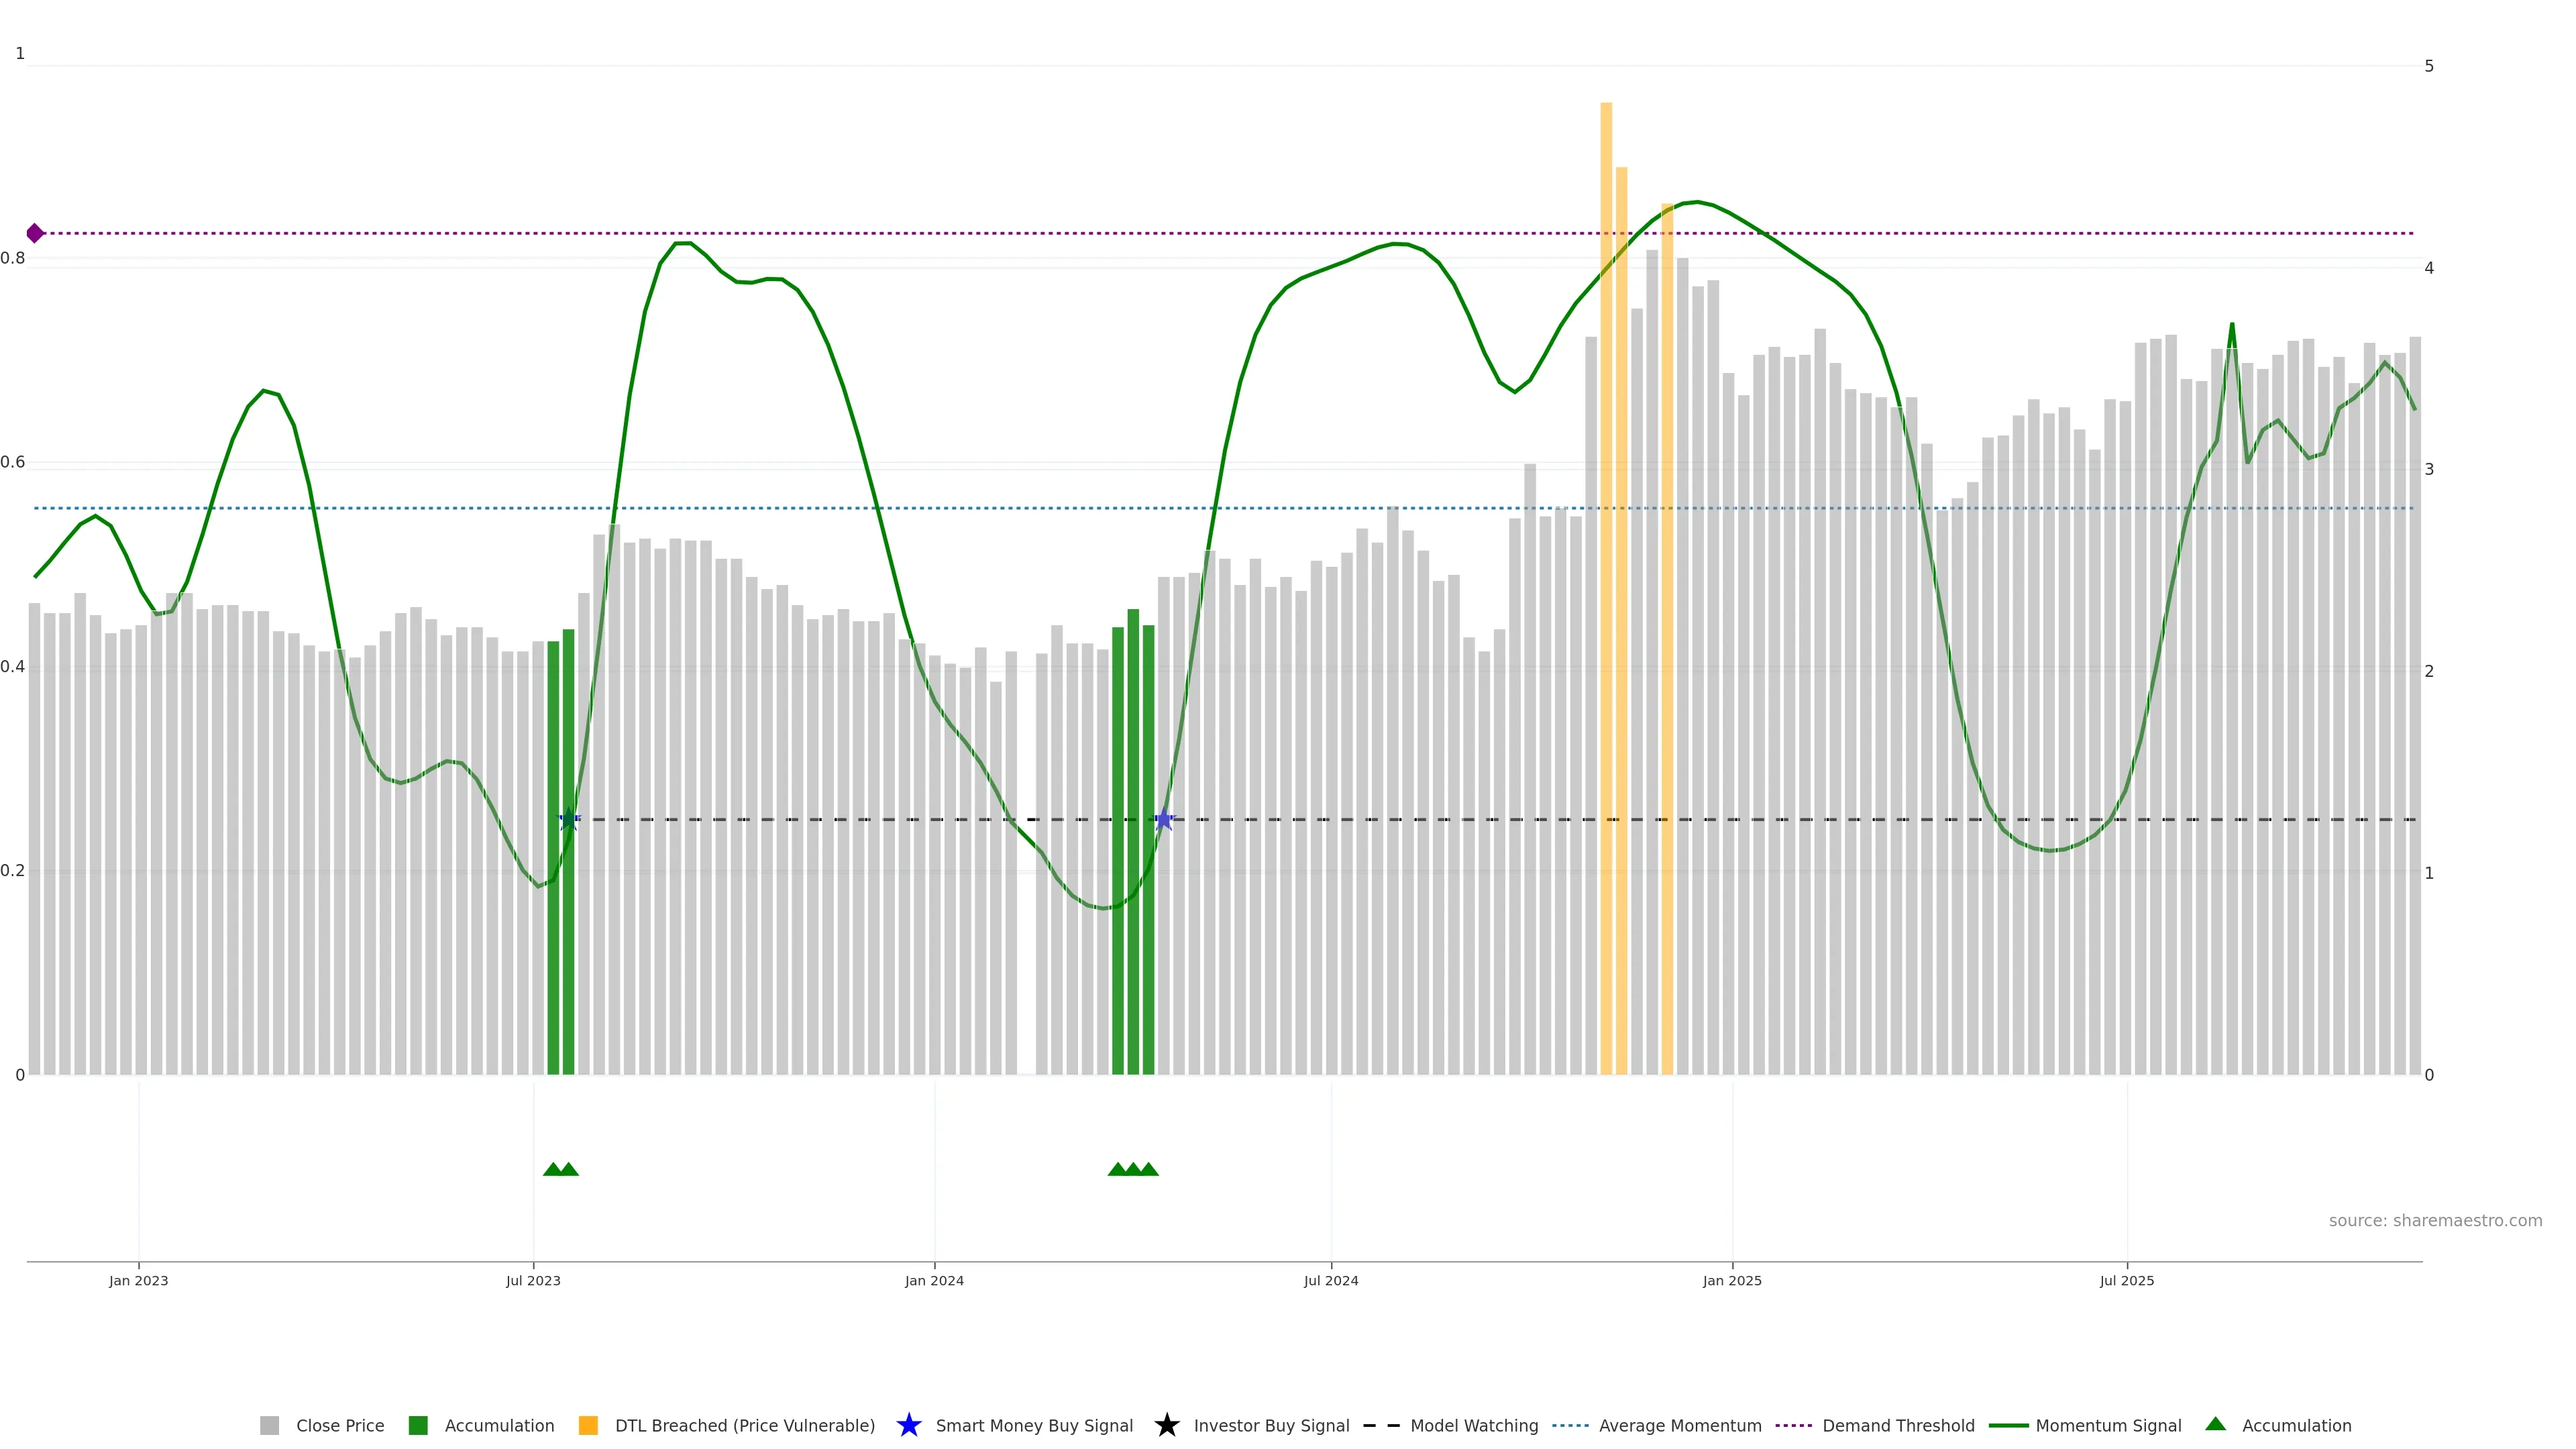Image resolution: width=2576 pixels, height=1449 pixels.
Task: Click the Jan 2024 x-axis label
Action: tap(934, 1280)
